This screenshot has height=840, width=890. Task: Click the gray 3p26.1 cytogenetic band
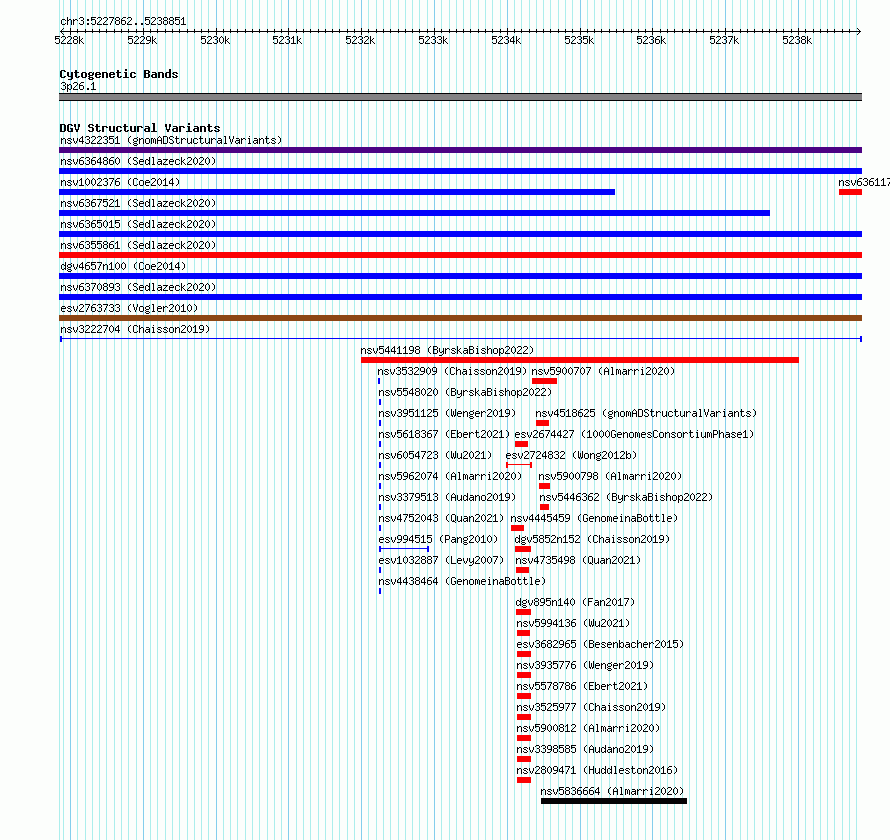460,97
